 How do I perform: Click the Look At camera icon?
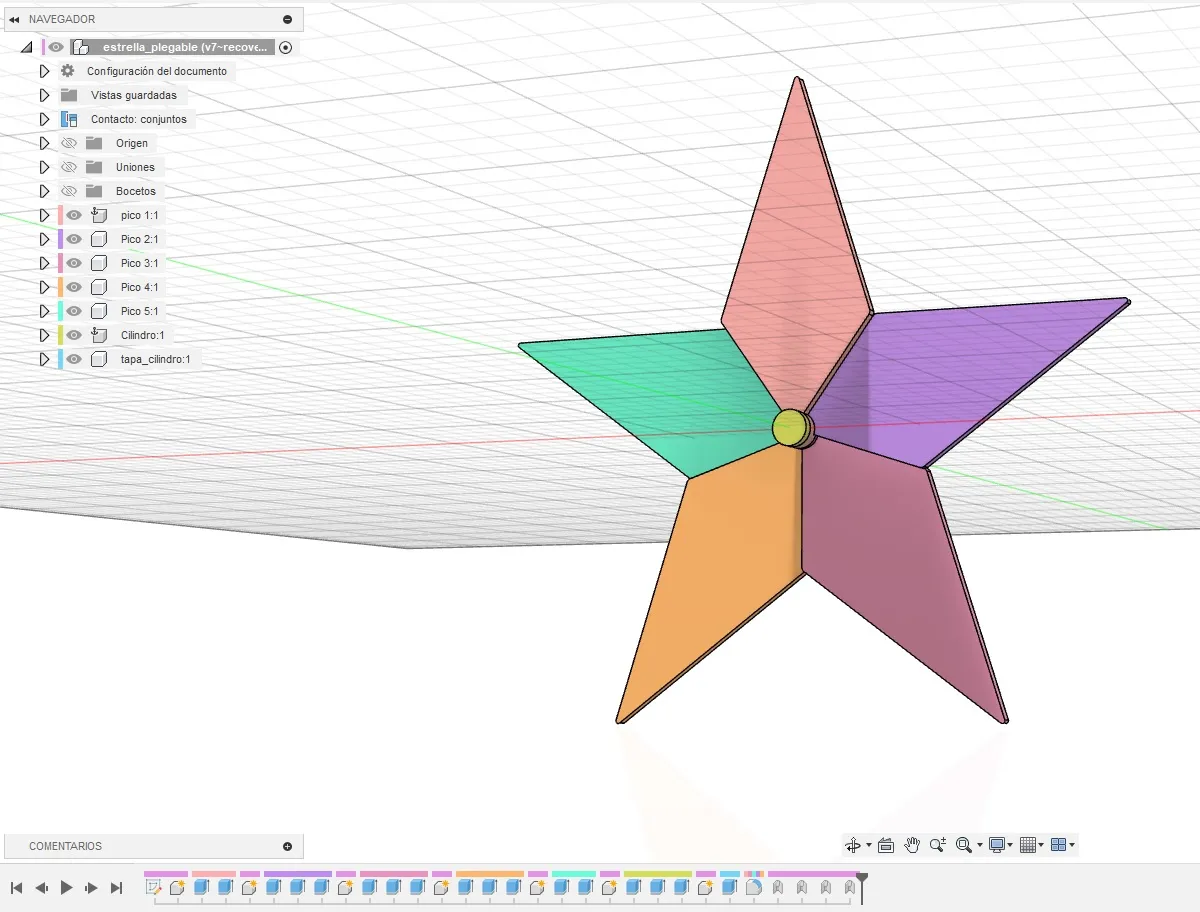(x=885, y=845)
